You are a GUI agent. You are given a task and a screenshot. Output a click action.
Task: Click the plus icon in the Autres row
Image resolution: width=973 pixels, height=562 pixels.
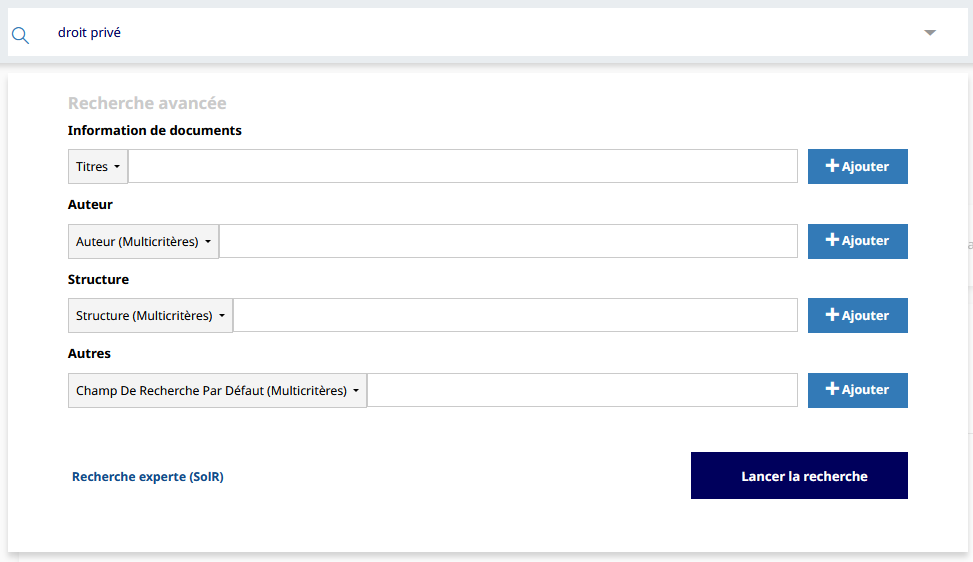click(832, 390)
